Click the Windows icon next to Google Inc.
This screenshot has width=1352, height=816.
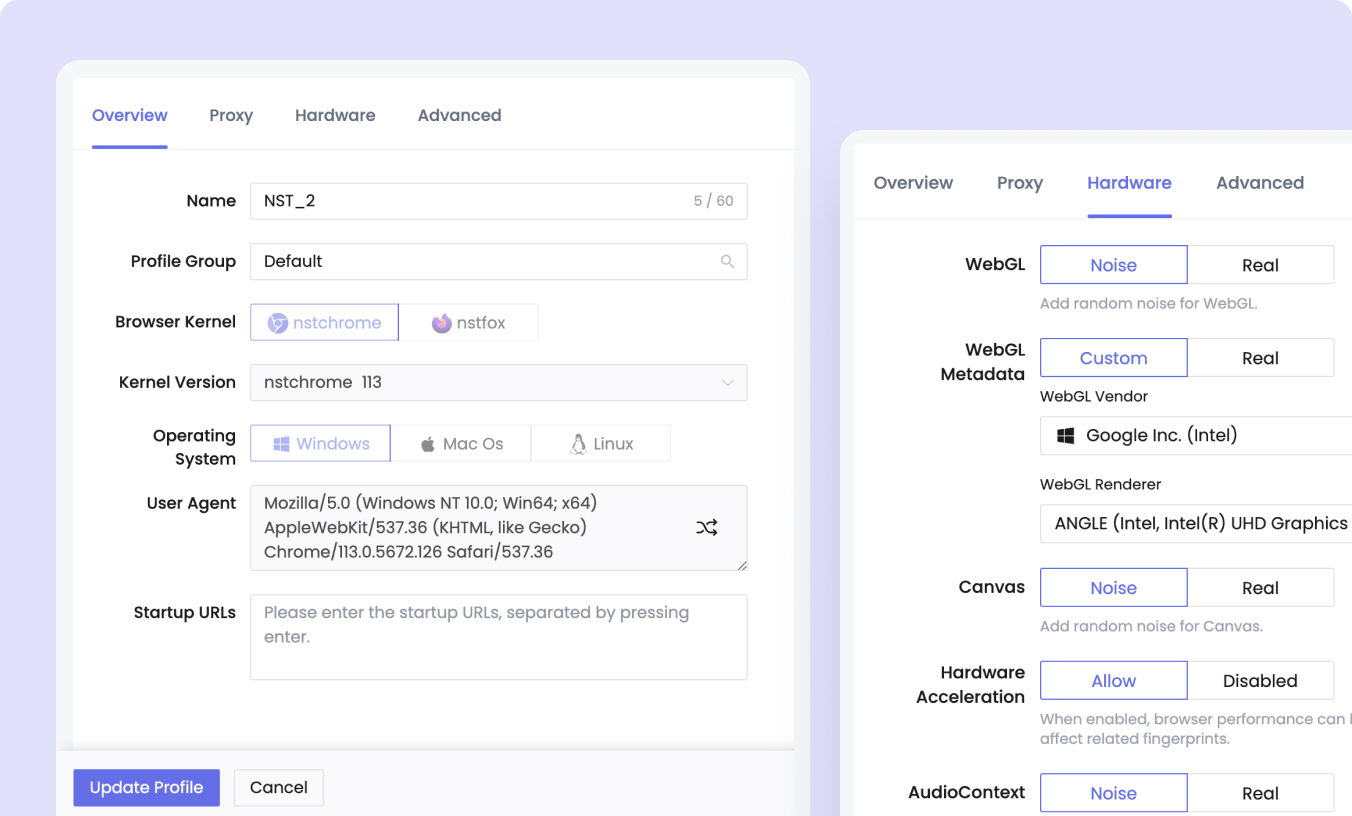point(1064,435)
